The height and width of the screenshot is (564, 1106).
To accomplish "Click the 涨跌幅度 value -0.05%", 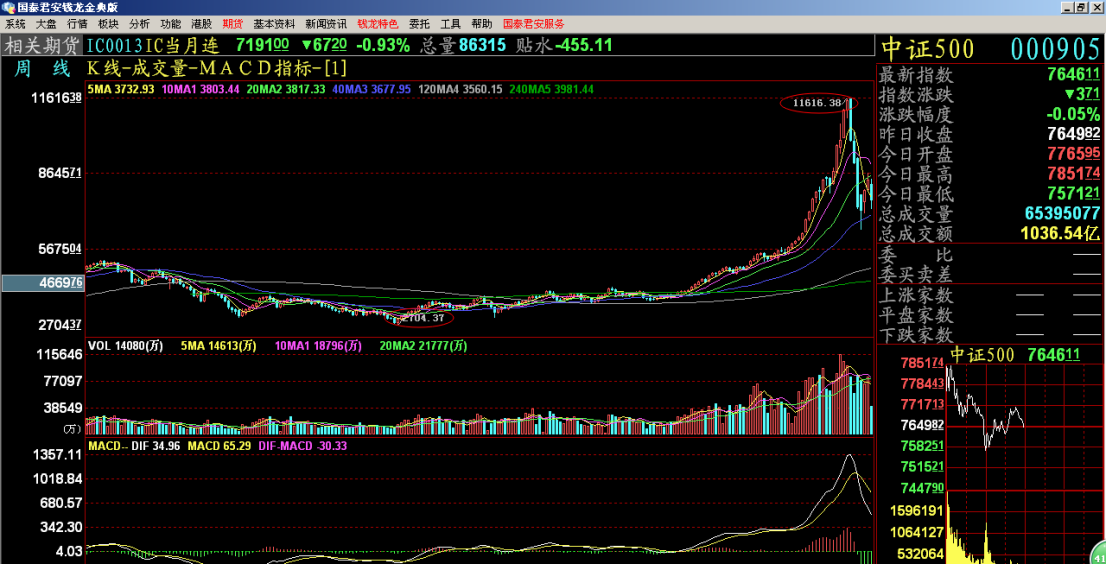I will [x=1074, y=114].
